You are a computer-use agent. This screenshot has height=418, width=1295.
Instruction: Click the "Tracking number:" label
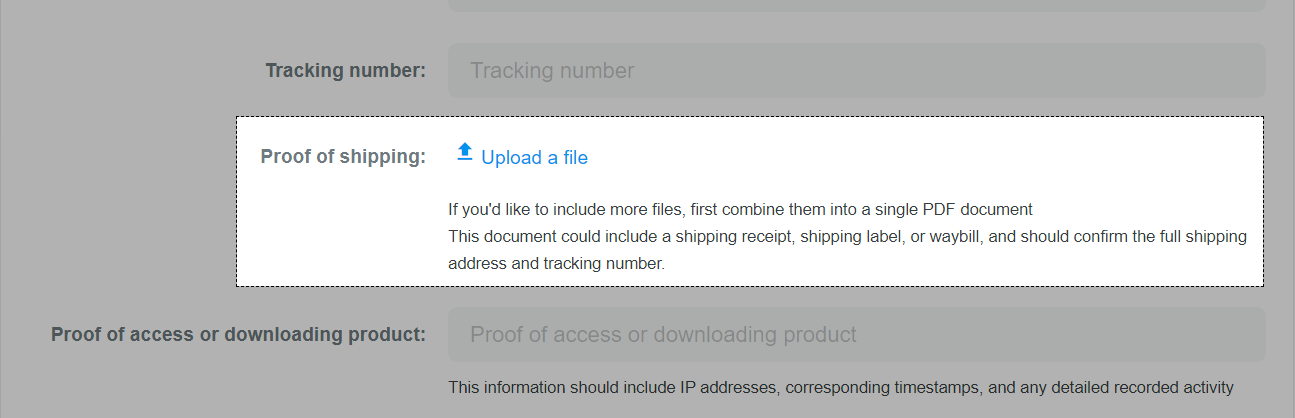346,71
